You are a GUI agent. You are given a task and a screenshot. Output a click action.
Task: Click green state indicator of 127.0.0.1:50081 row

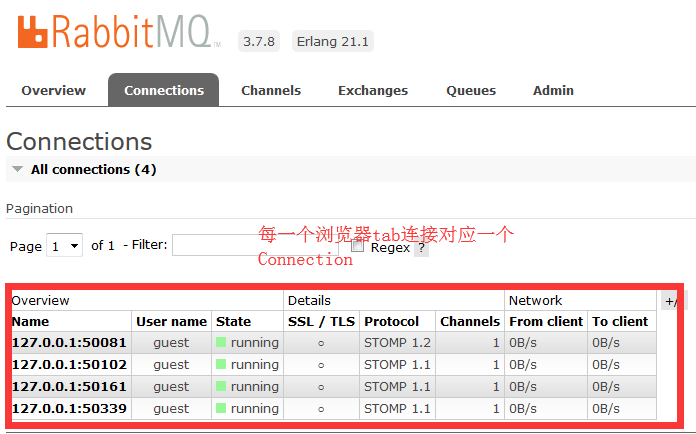[x=221, y=342]
